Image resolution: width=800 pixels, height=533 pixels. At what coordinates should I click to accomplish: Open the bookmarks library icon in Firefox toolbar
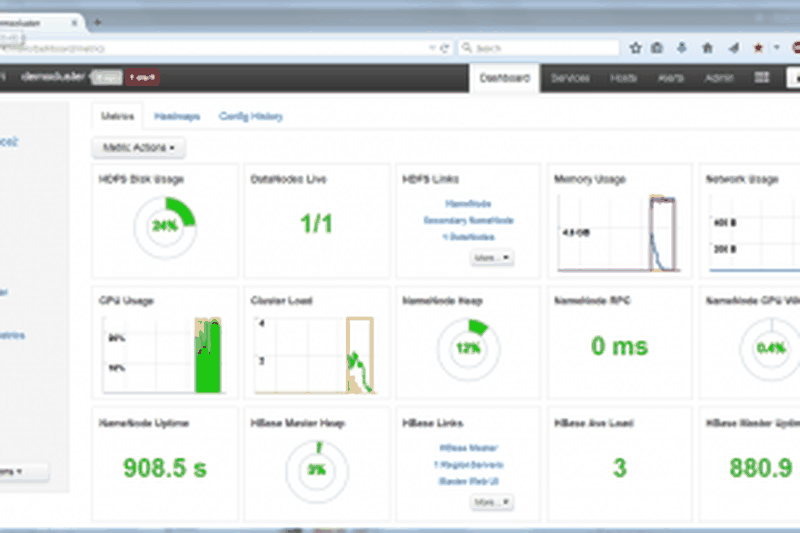[x=657, y=48]
